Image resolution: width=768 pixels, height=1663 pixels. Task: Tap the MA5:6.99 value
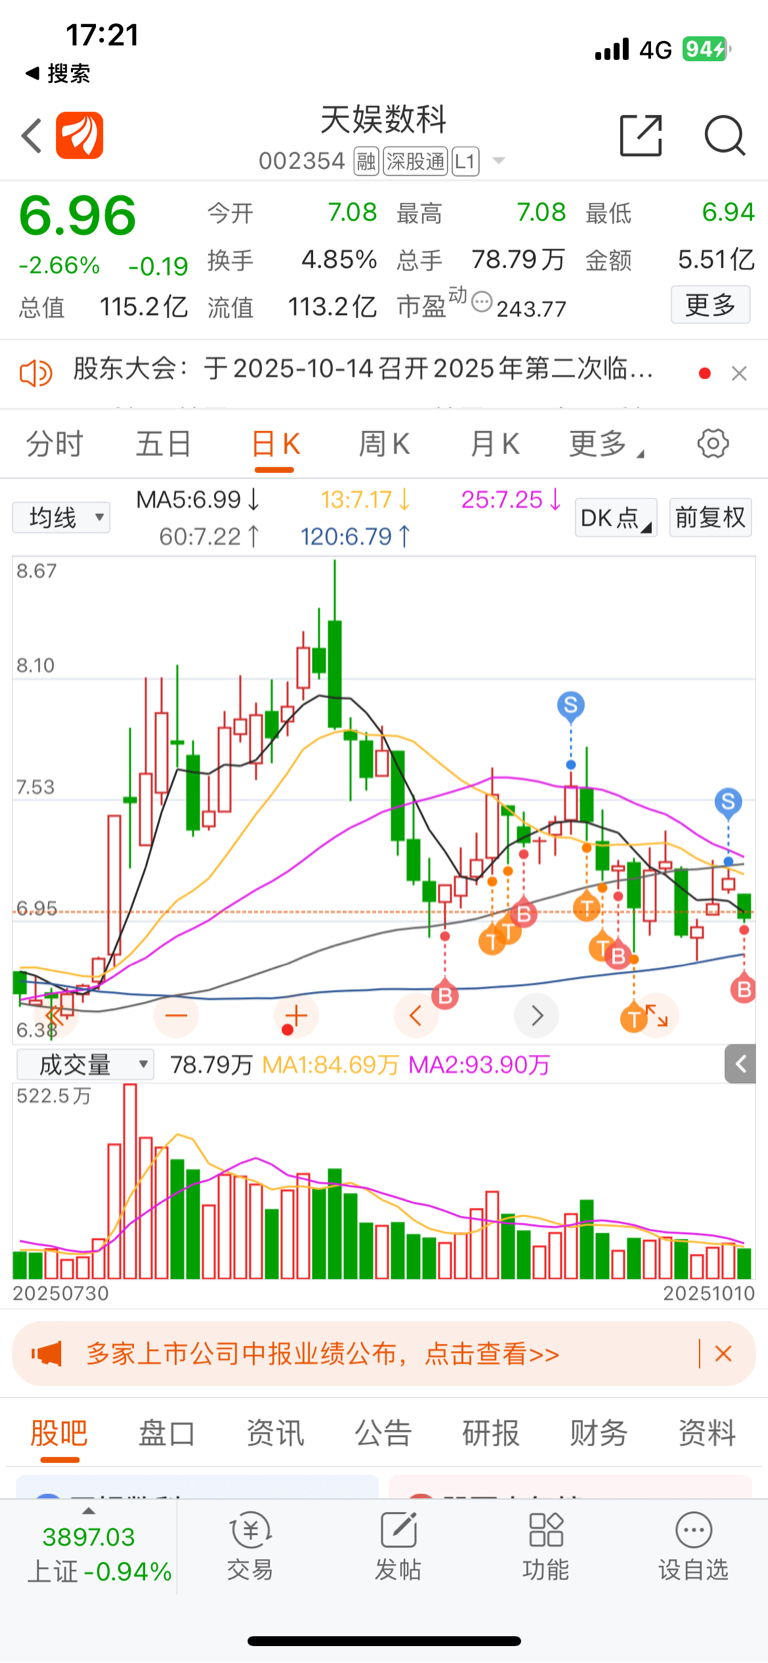tap(198, 499)
